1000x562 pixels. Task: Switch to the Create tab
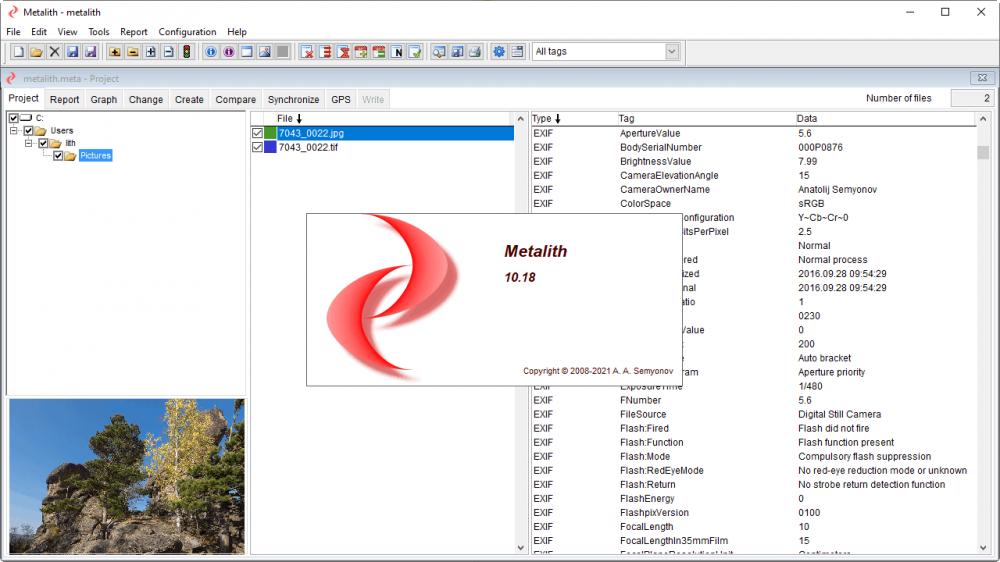189,100
